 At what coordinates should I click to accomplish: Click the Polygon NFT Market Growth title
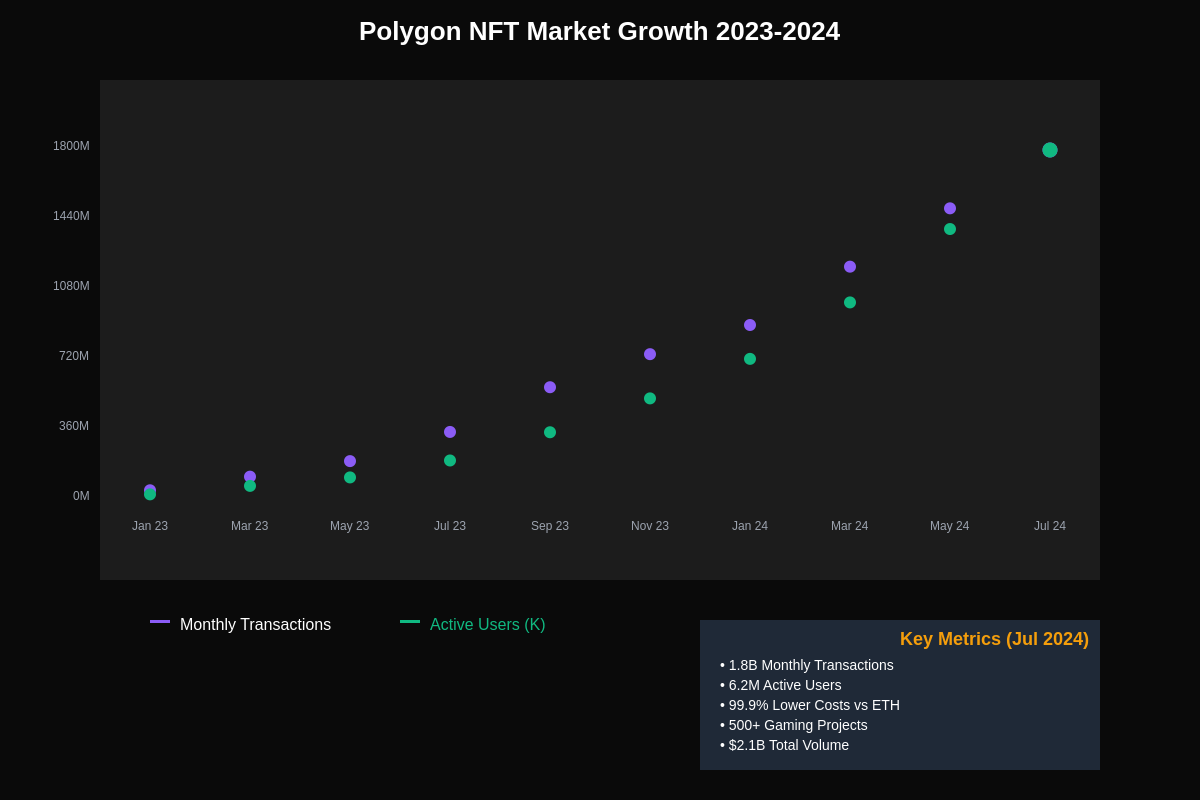[600, 31]
